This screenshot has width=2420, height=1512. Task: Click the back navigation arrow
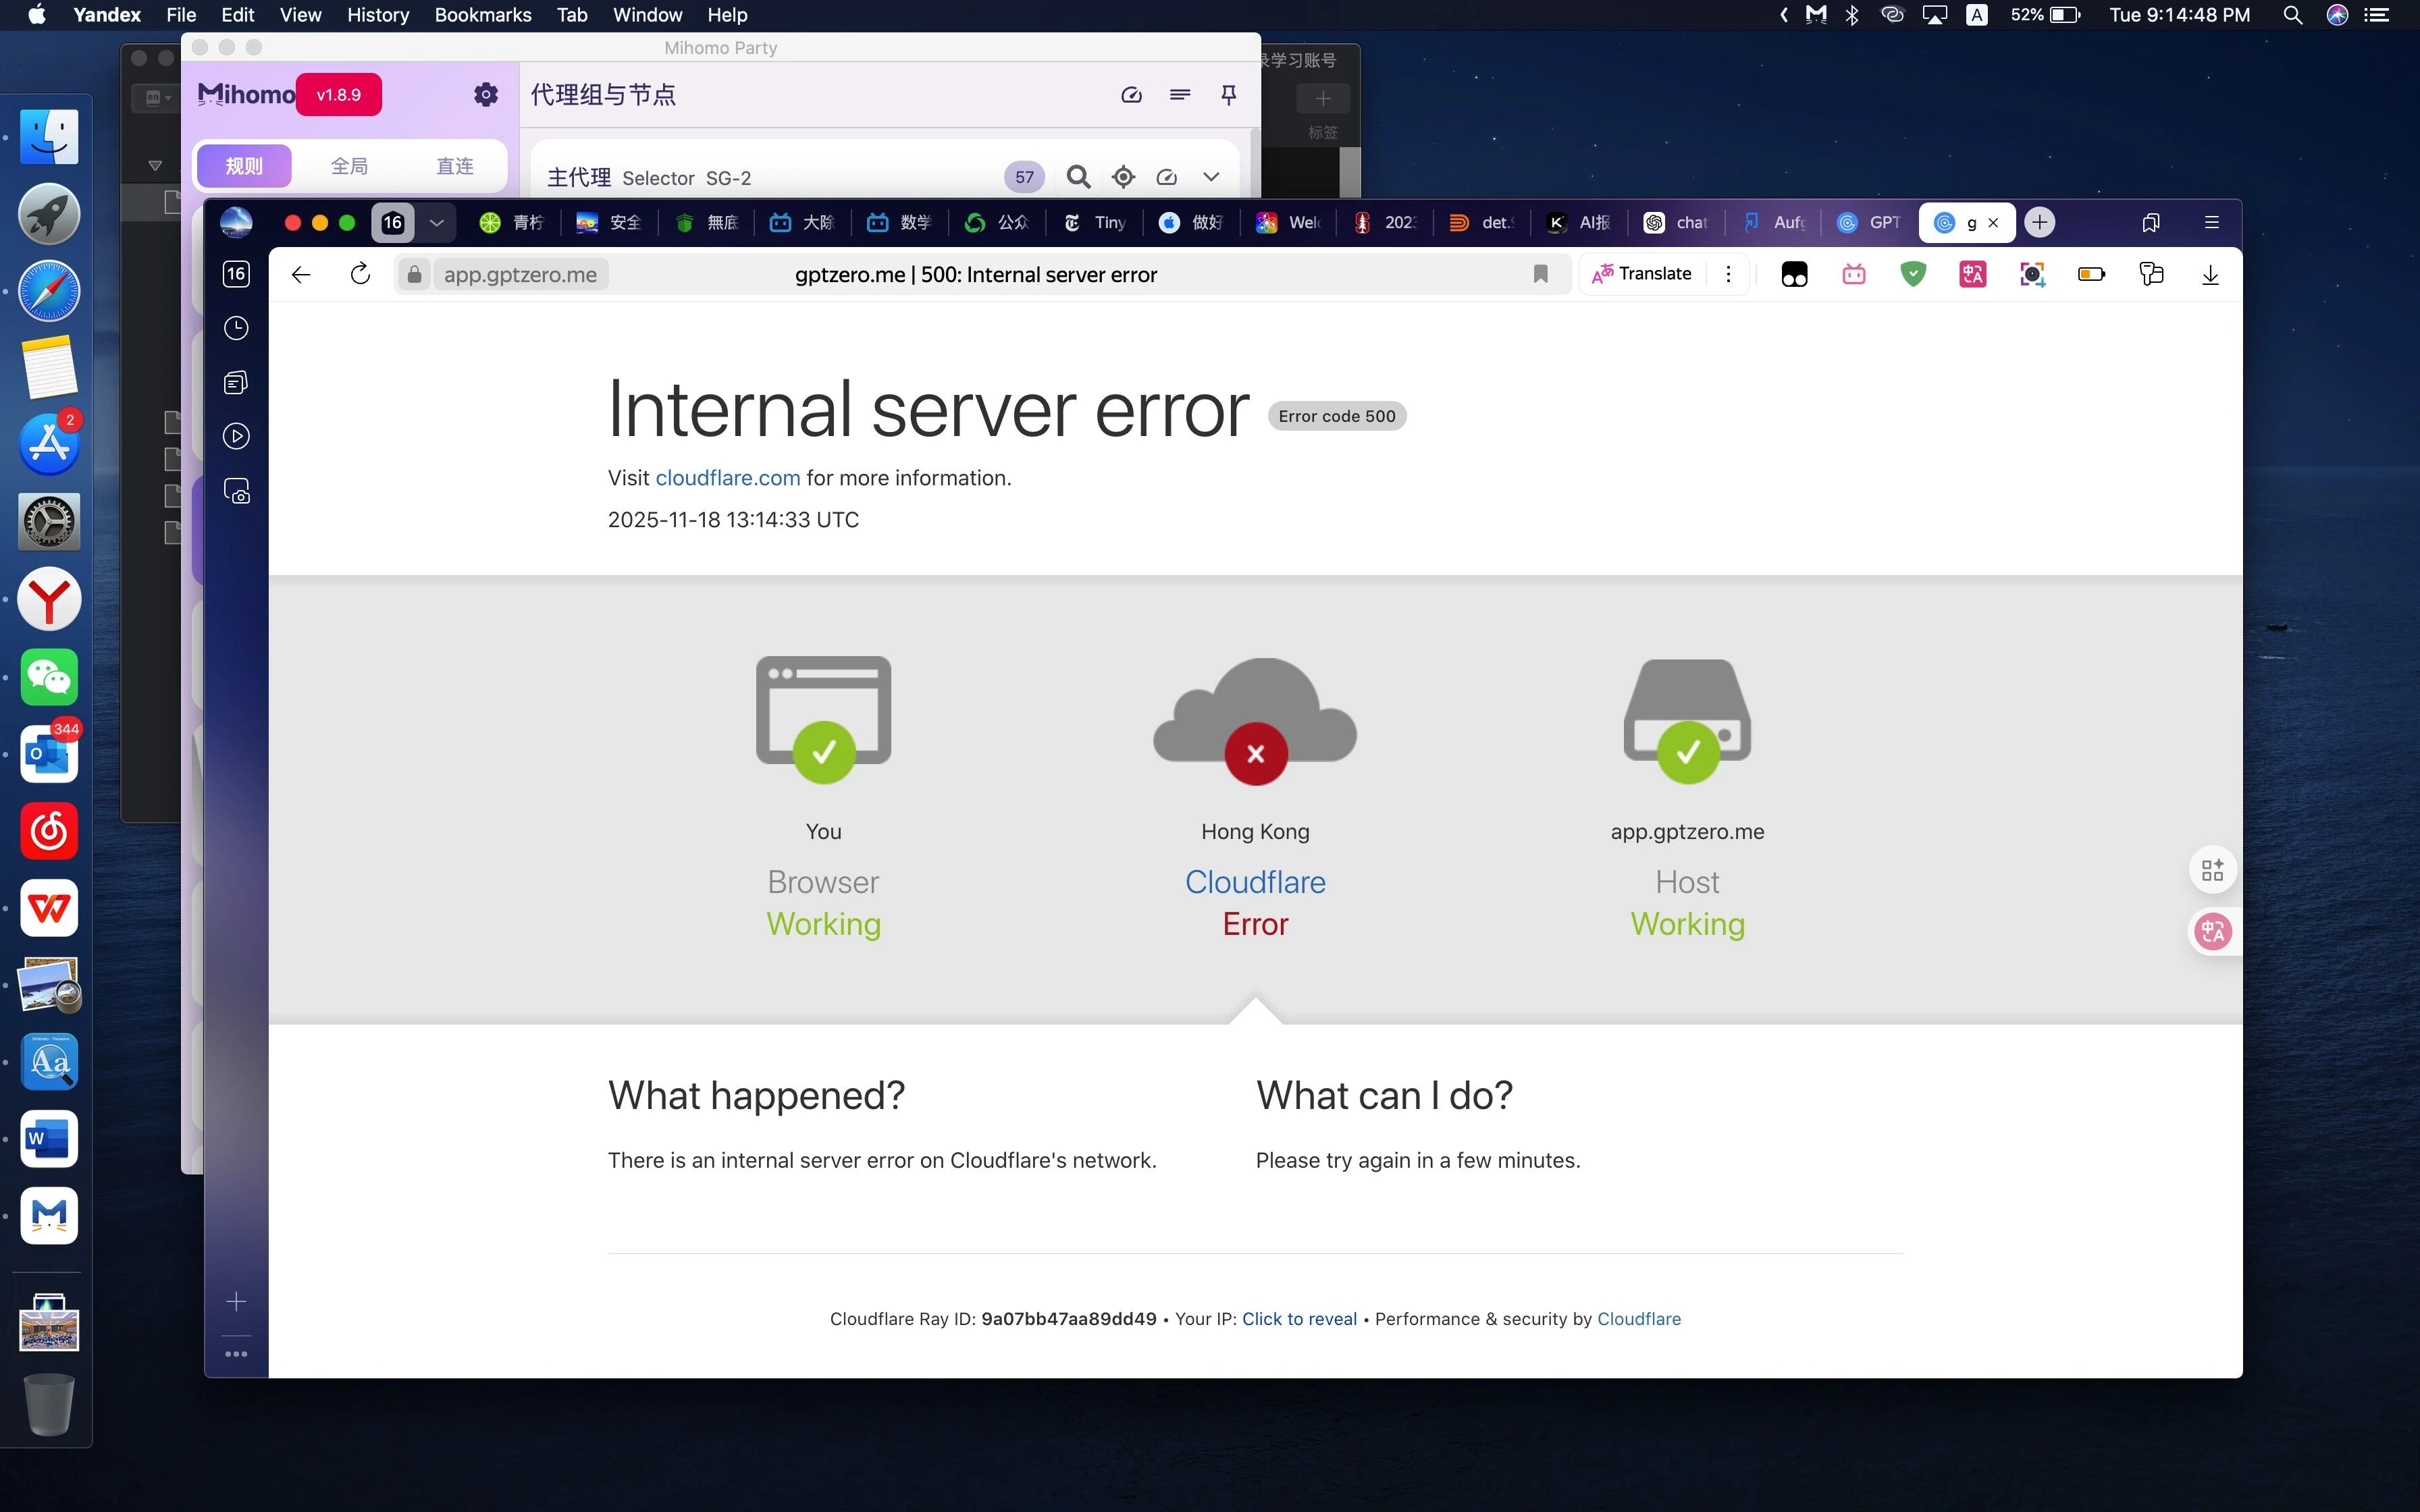(x=301, y=274)
